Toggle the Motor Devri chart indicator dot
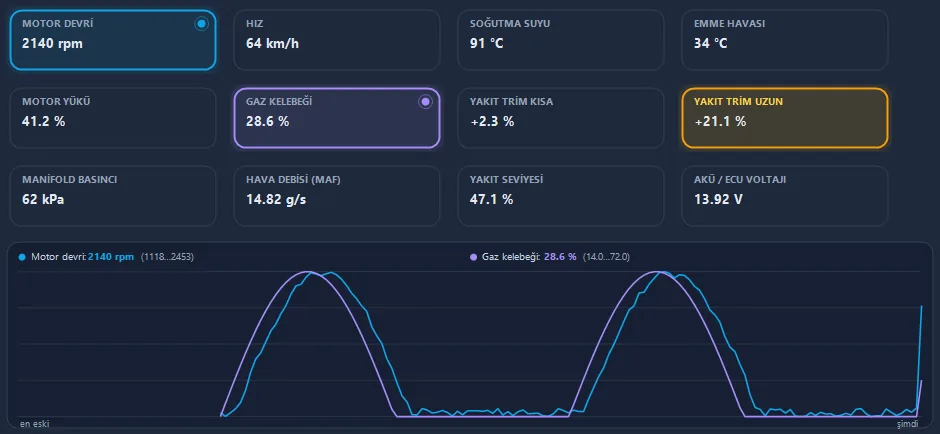Image resolution: width=940 pixels, height=434 pixels. tap(201, 24)
